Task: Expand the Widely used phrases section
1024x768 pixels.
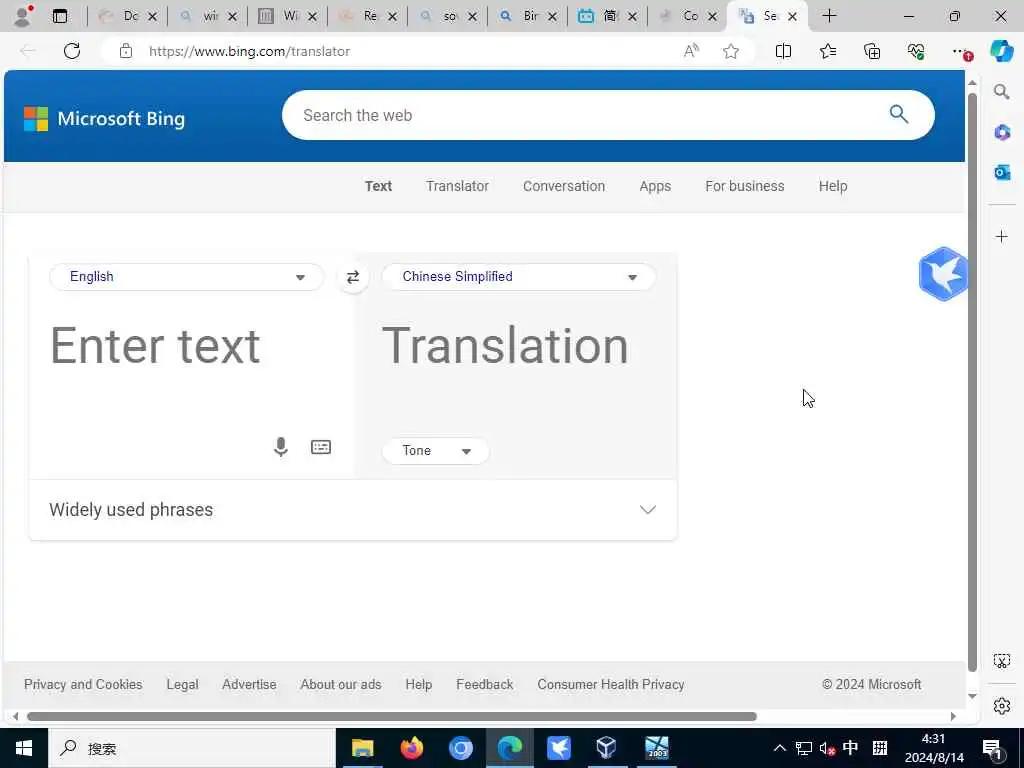Action: coord(353,510)
